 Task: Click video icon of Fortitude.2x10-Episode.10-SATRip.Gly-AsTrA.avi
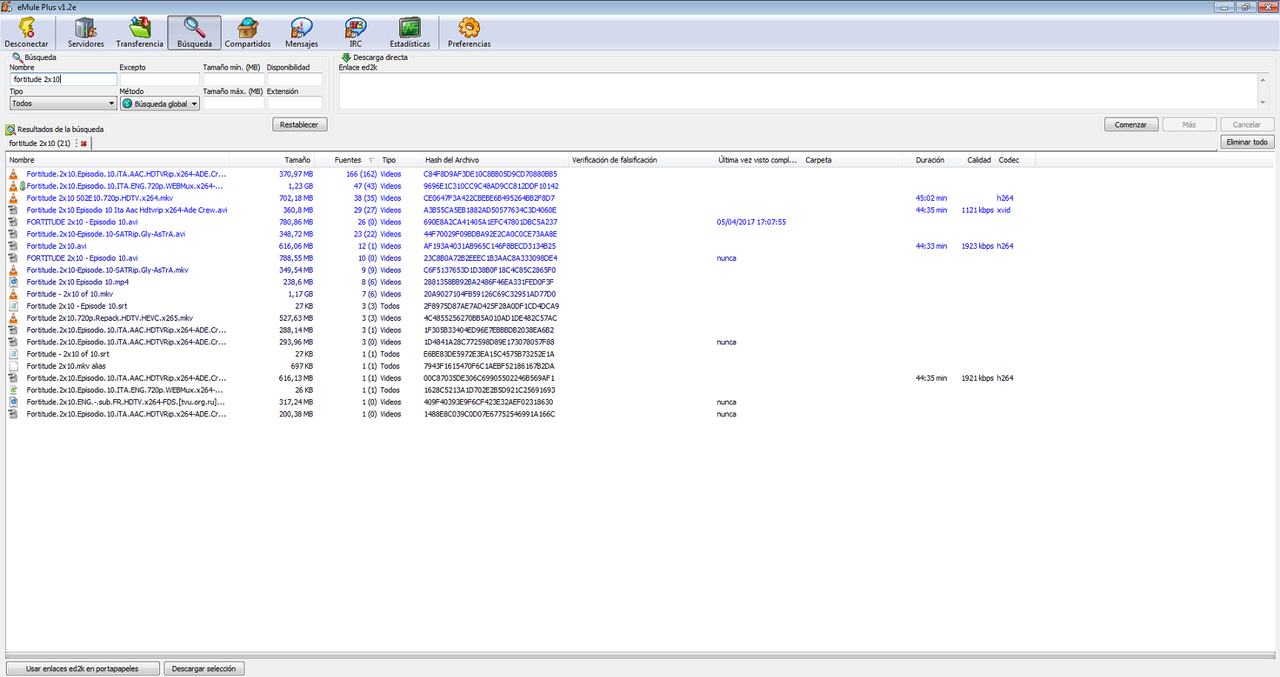[x=13, y=234]
